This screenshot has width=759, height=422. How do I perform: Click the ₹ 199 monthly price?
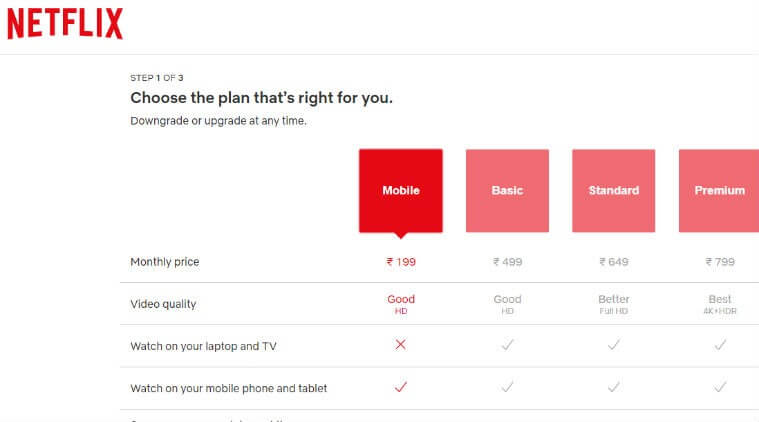(x=401, y=262)
